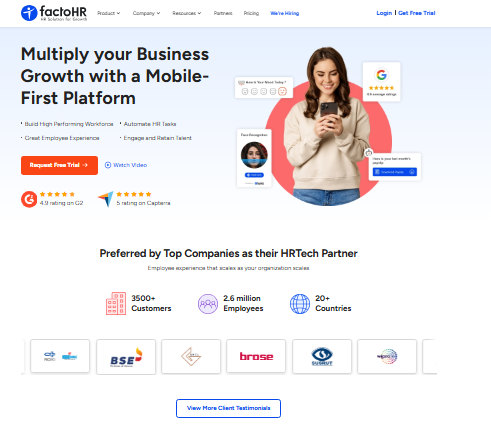The width and height of the screenshot is (491, 426).
Task: Click the play icon beside Watch Video
Action: point(108,165)
